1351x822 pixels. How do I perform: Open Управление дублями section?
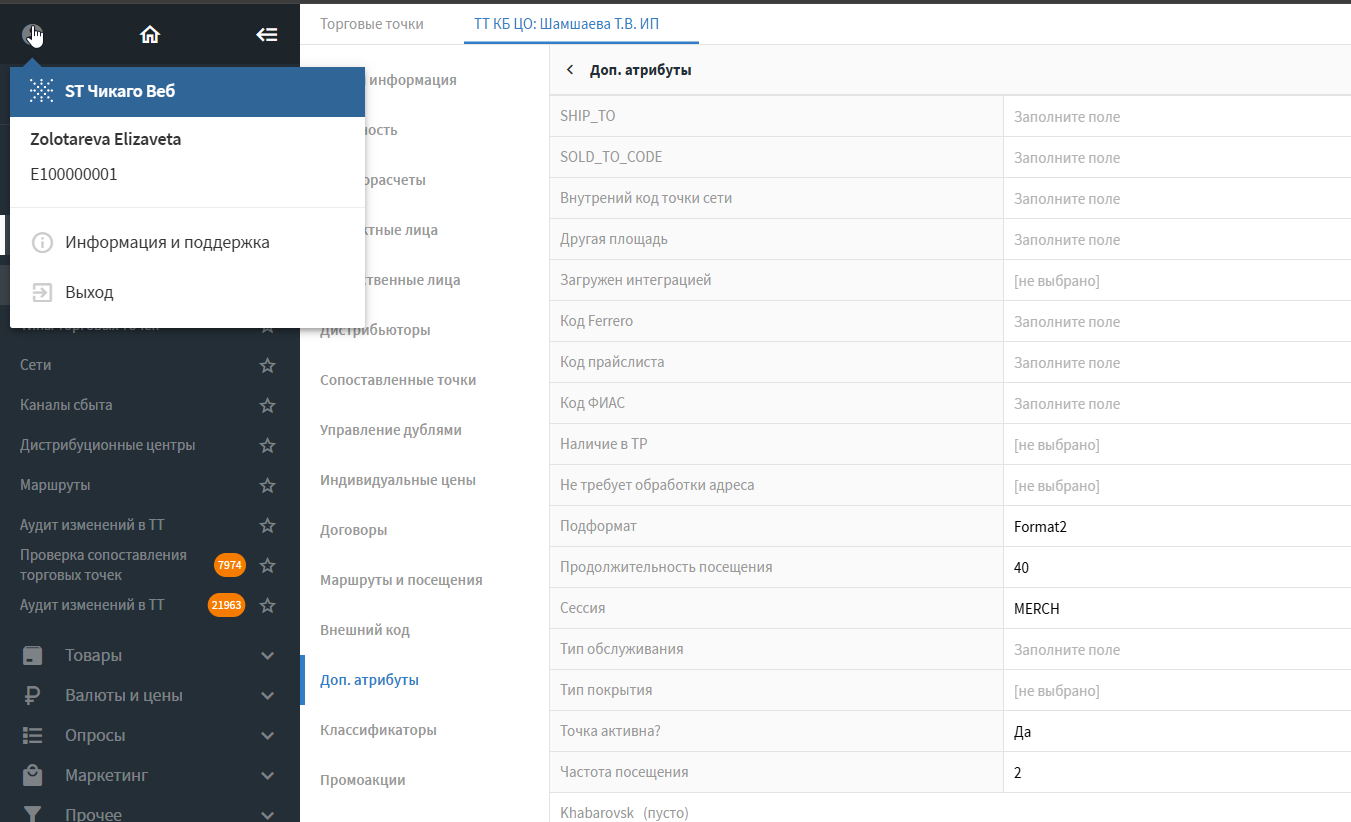tap(391, 430)
